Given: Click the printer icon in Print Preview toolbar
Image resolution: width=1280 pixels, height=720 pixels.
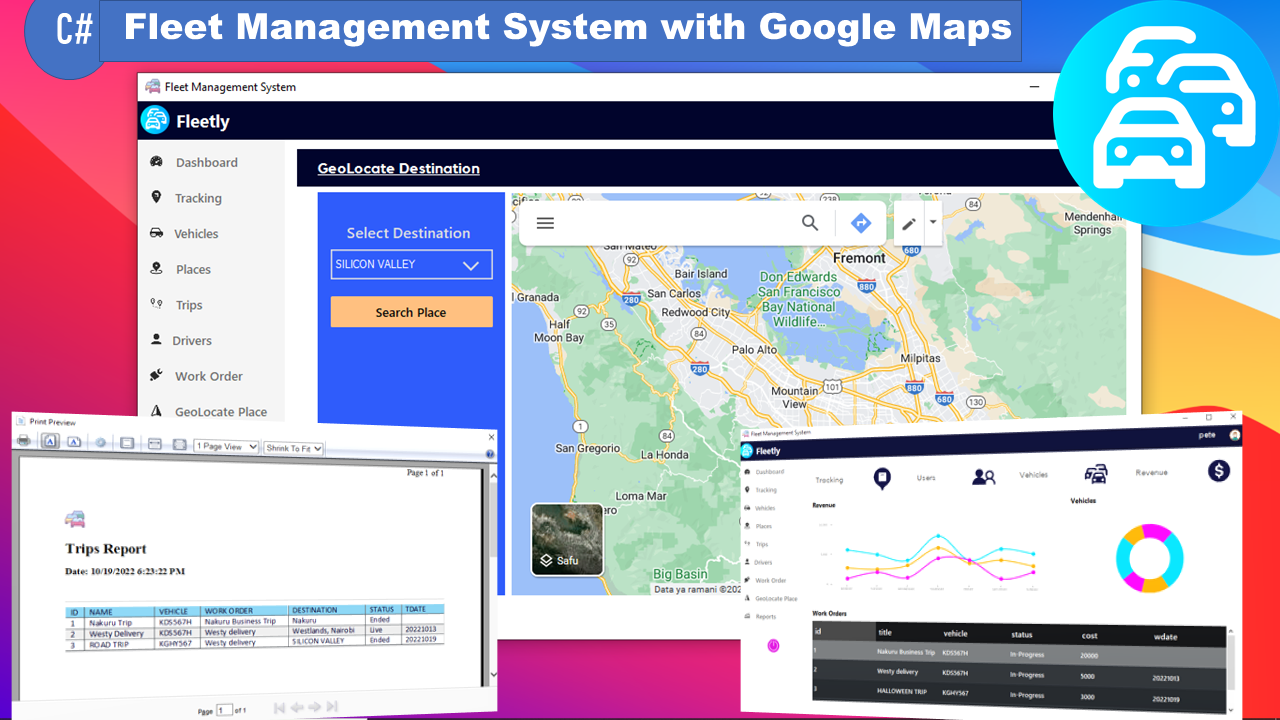Looking at the screenshot, I should 23,443.
